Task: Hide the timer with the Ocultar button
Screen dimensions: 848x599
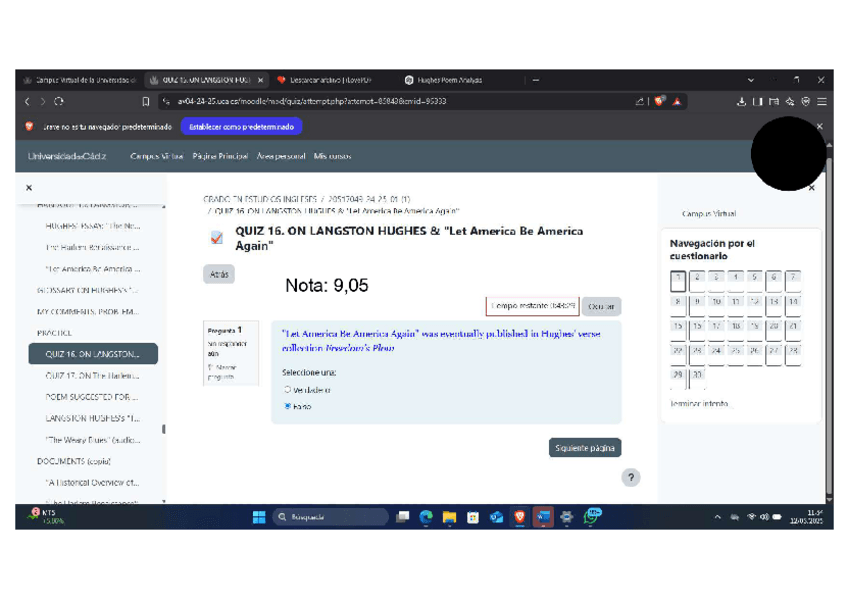Action: [601, 306]
